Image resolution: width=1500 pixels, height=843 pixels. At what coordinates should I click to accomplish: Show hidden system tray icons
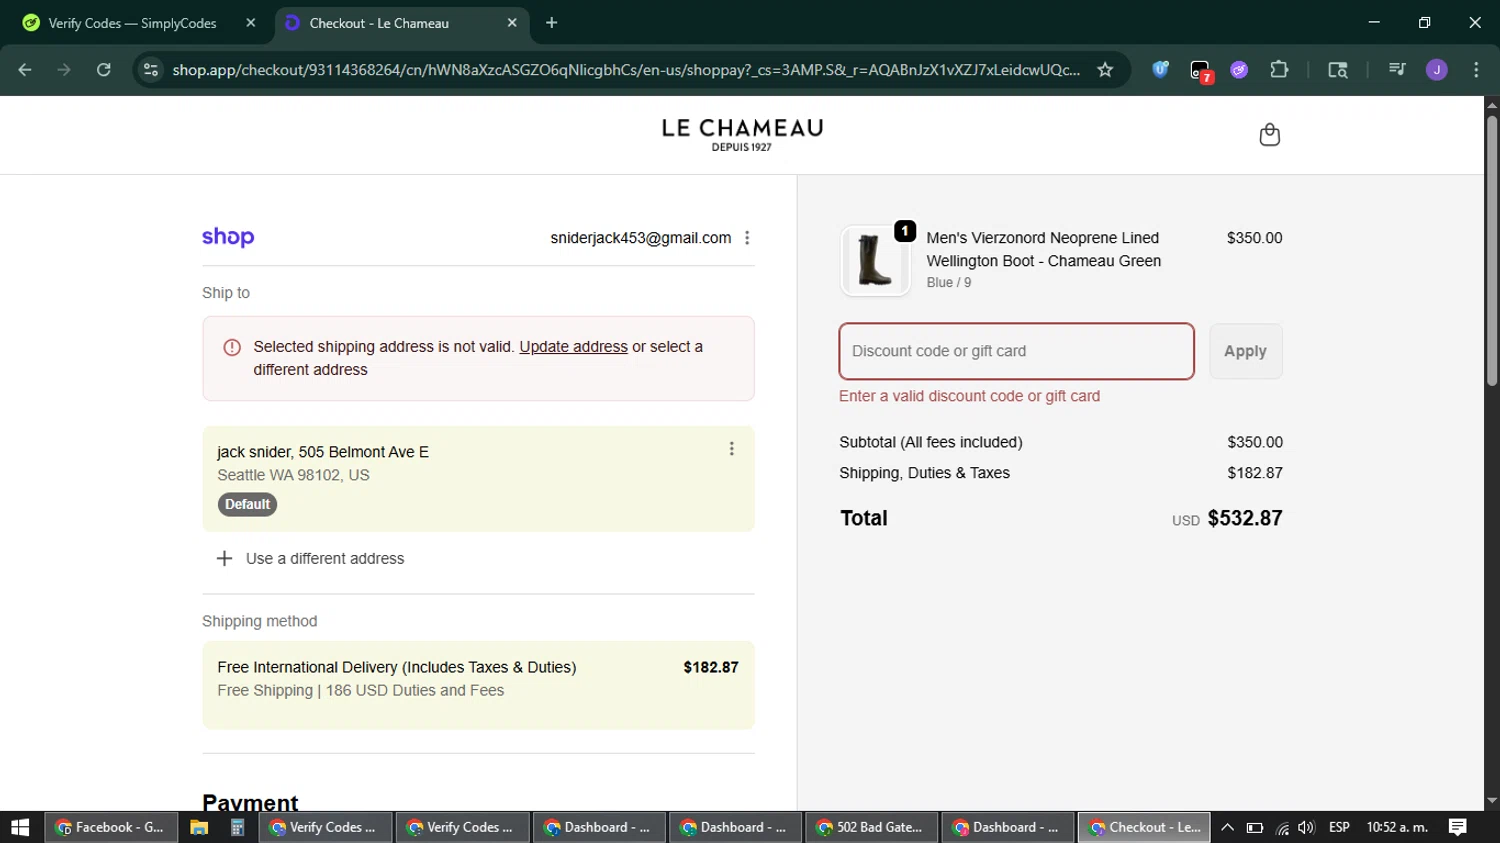click(x=1228, y=827)
